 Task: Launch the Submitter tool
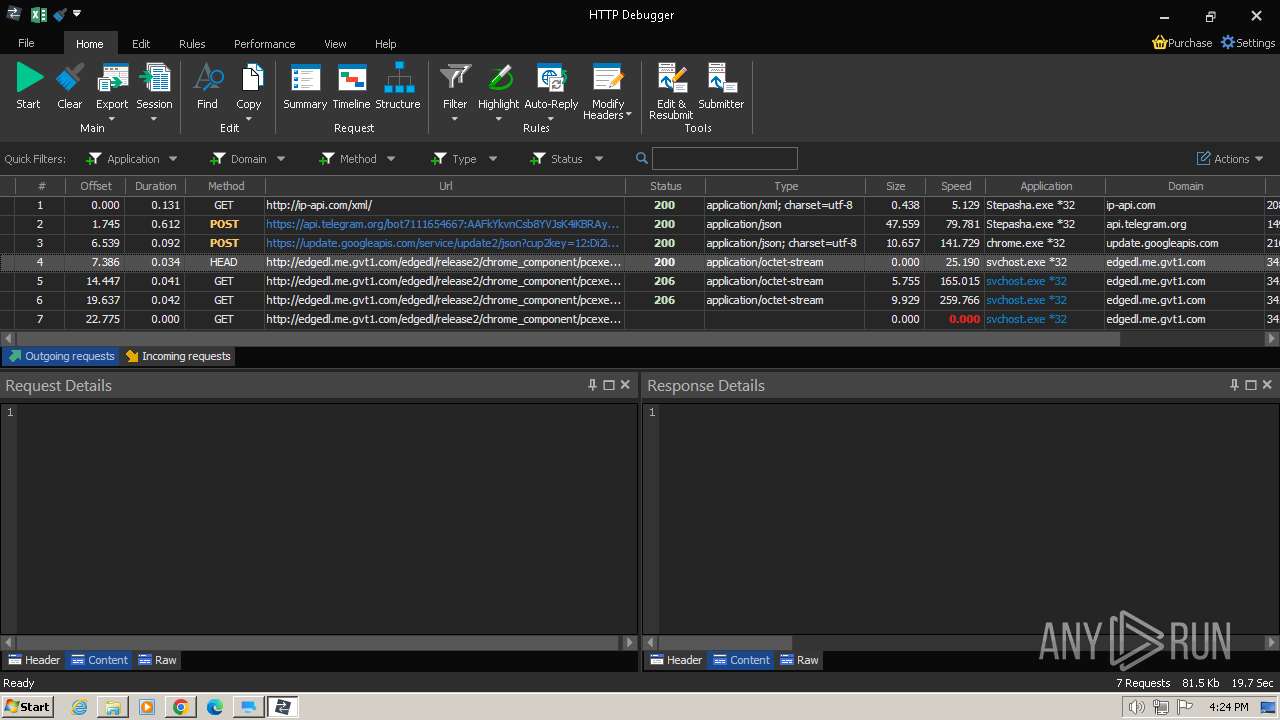click(721, 78)
